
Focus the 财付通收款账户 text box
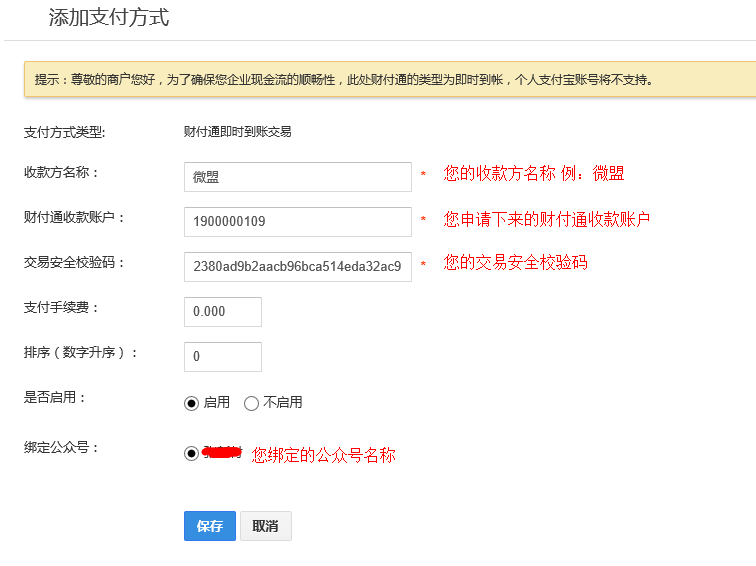297,222
